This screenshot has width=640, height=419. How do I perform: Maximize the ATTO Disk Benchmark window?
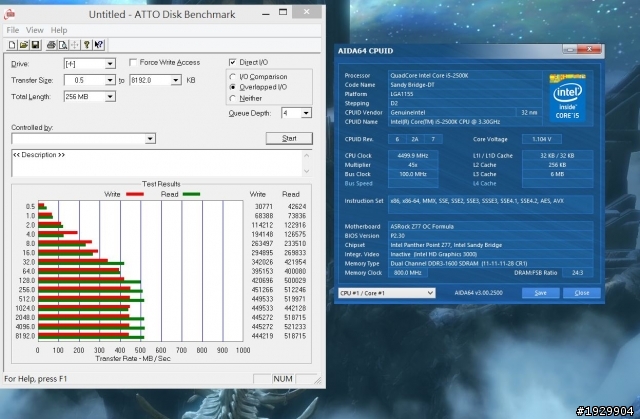point(282,13)
